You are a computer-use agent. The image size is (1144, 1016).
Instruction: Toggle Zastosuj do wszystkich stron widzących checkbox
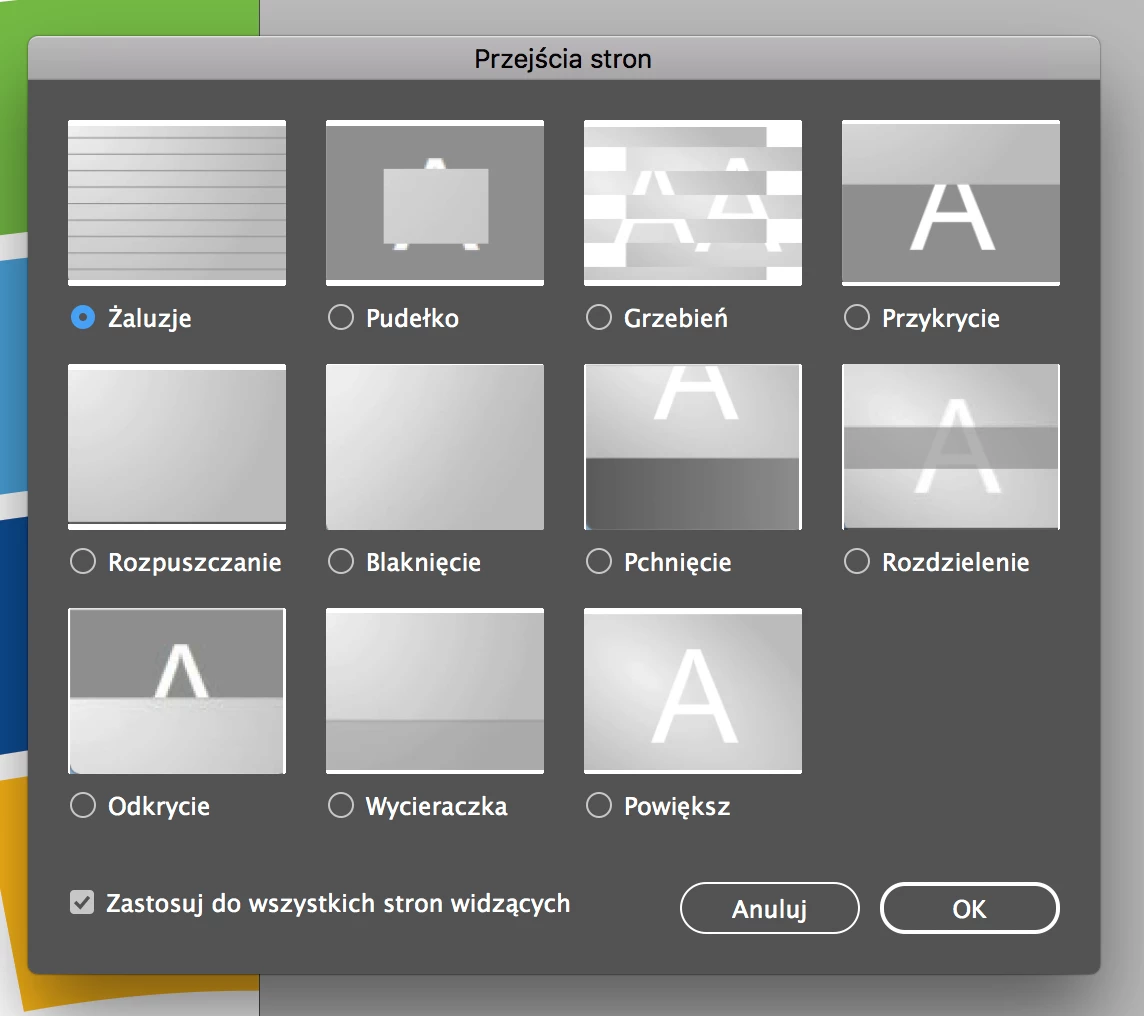coord(82,903)
